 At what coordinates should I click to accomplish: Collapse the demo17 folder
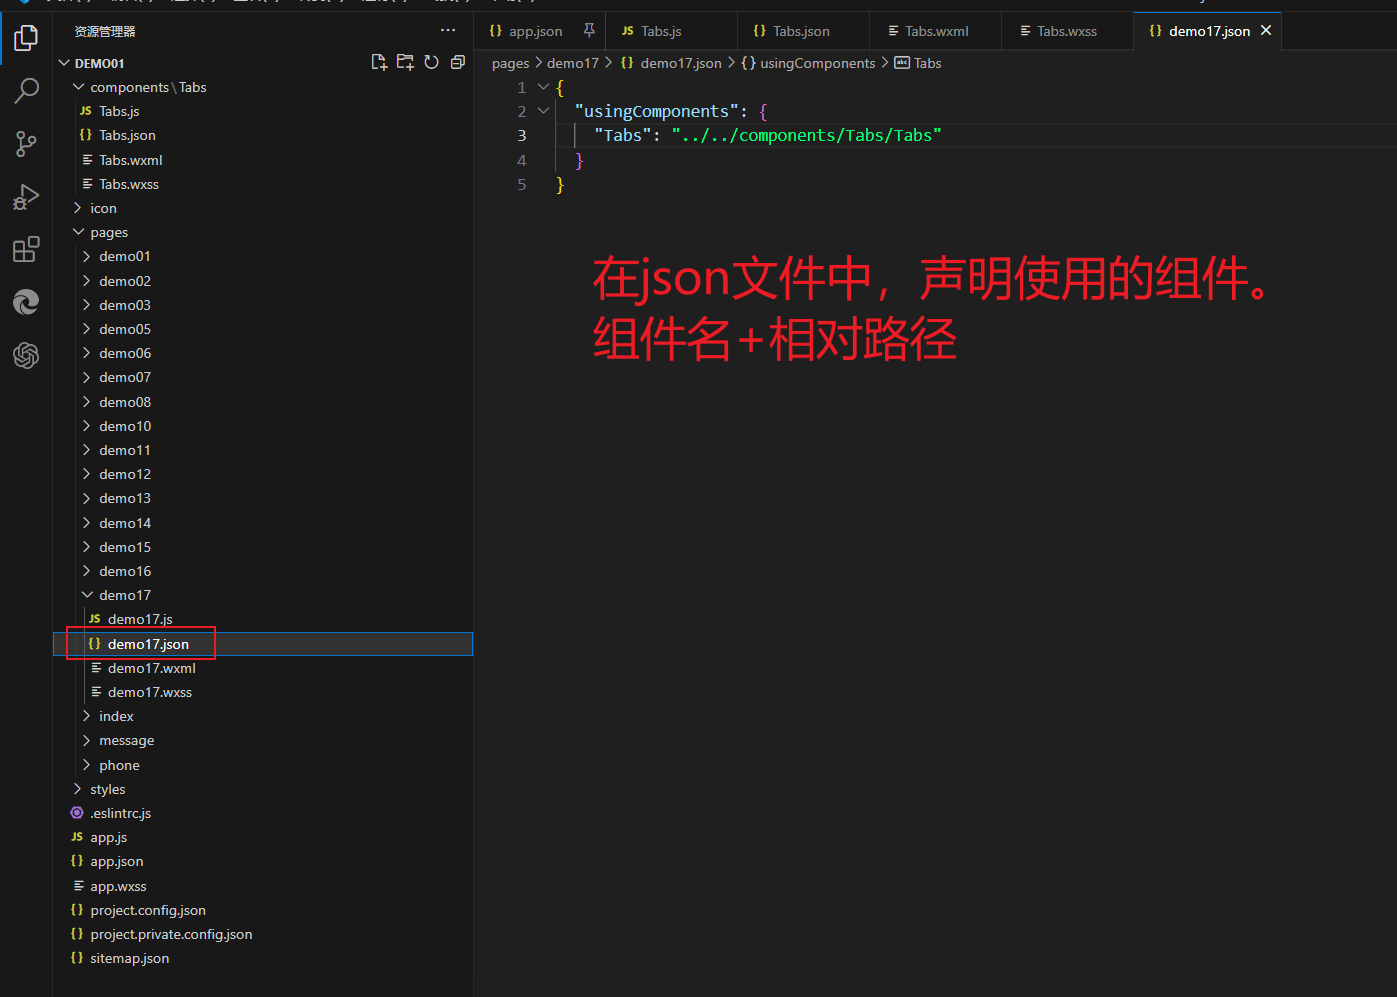click(262, 595)
